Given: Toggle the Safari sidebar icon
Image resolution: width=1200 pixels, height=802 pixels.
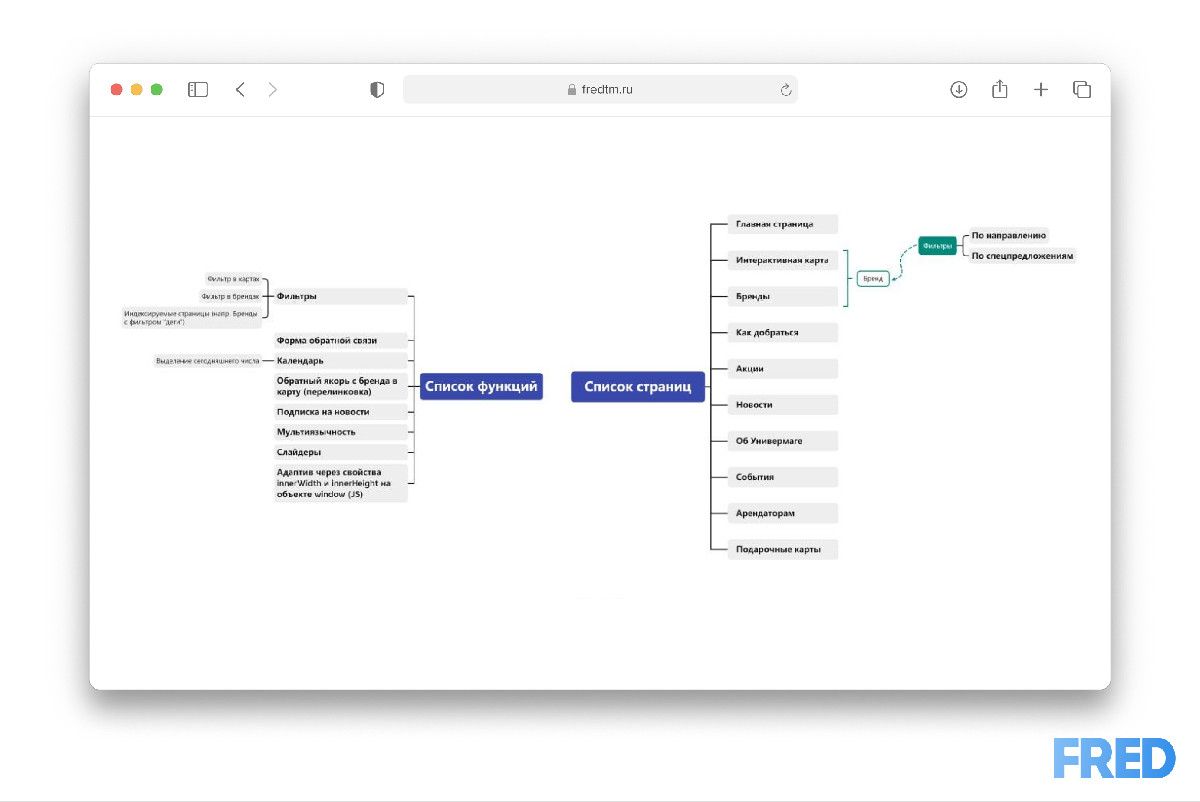Looking at the screenshot, I should point(198,90).
